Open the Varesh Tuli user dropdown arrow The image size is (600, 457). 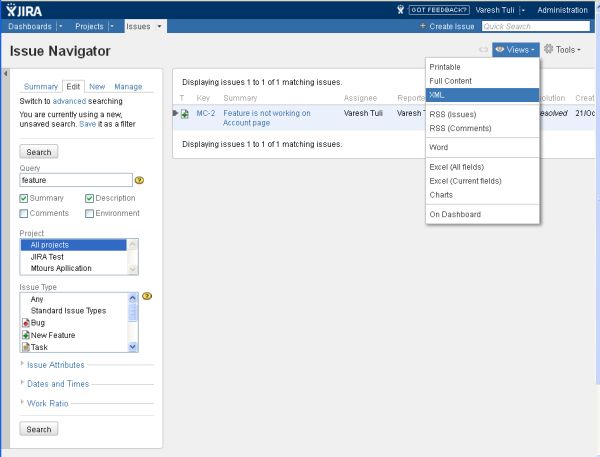pyautogui.click(x=523, y=10)
